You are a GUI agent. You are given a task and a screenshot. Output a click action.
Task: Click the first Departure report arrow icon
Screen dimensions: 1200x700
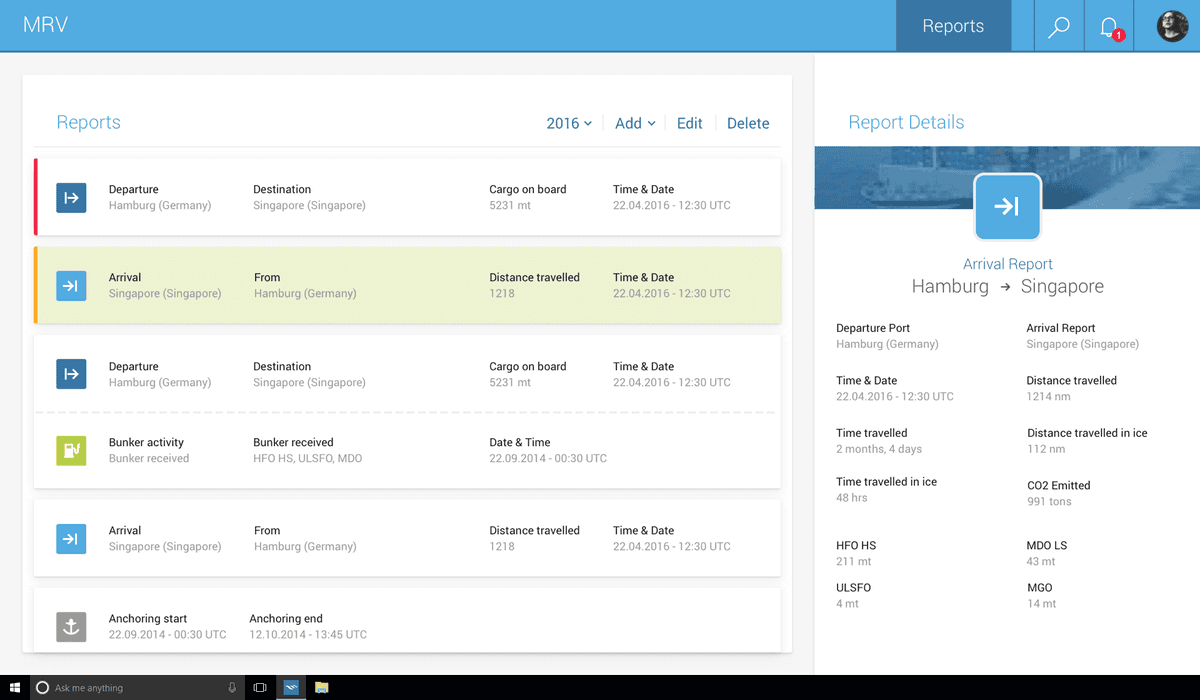point(71,197)
